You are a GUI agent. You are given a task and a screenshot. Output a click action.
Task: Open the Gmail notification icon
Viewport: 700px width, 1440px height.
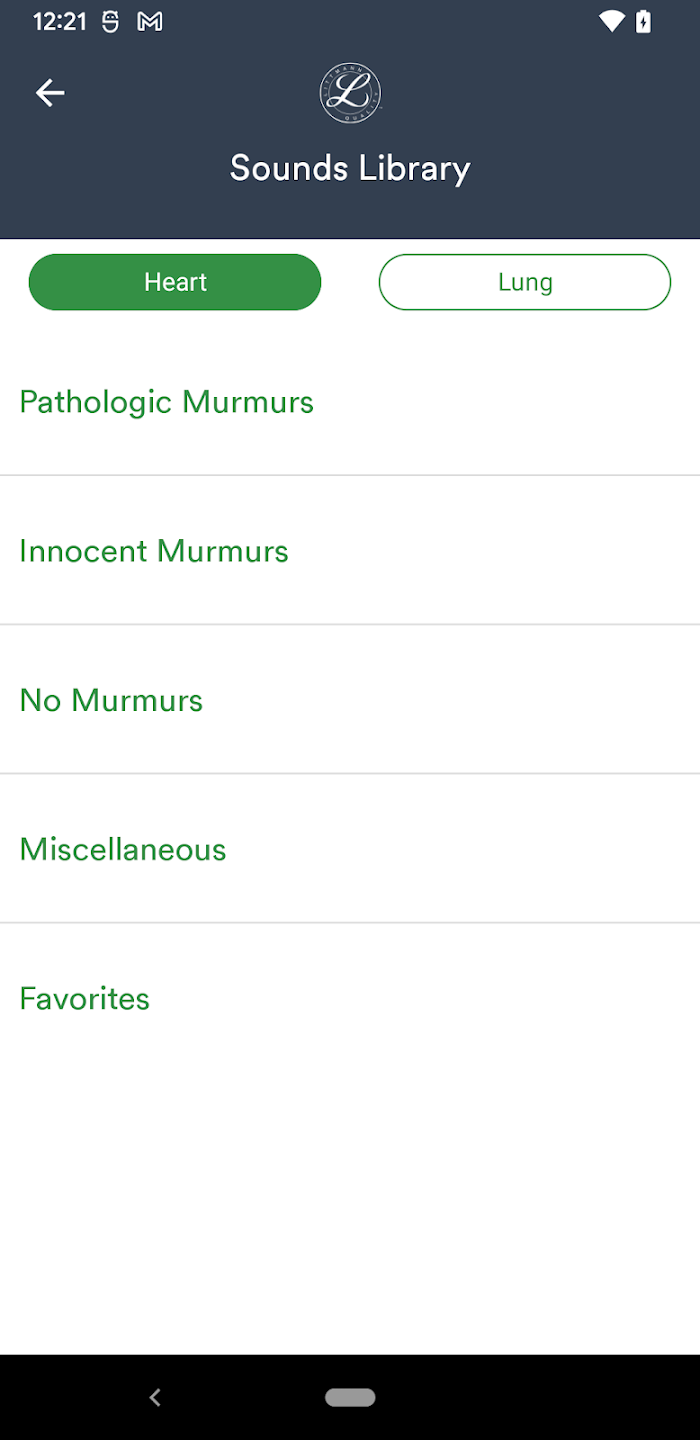coord(150,21)
